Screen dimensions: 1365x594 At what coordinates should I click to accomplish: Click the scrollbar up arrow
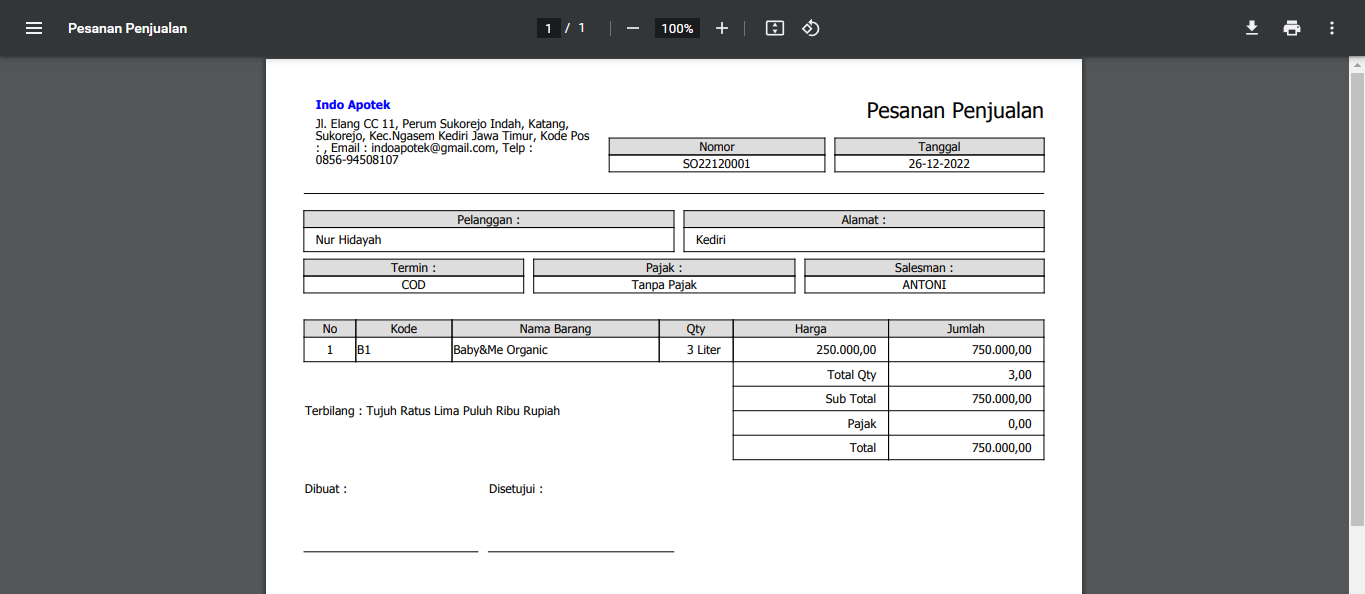[x=1357, y=65]
